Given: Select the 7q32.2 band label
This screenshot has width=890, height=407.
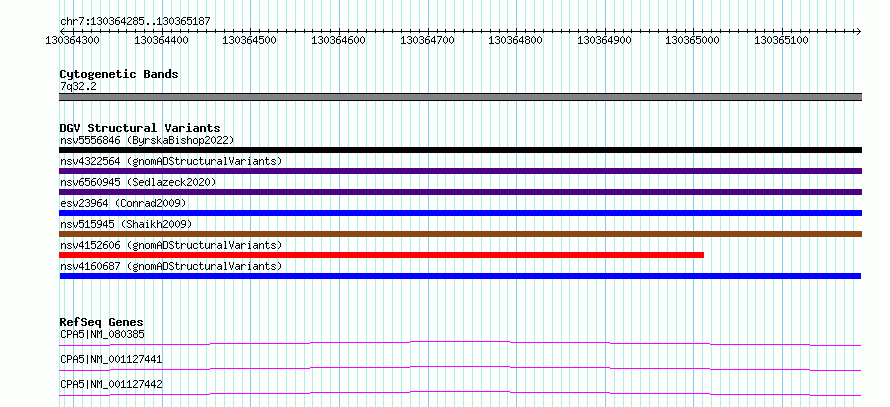Looking at the screenshot, I should [x=78, y=86].
